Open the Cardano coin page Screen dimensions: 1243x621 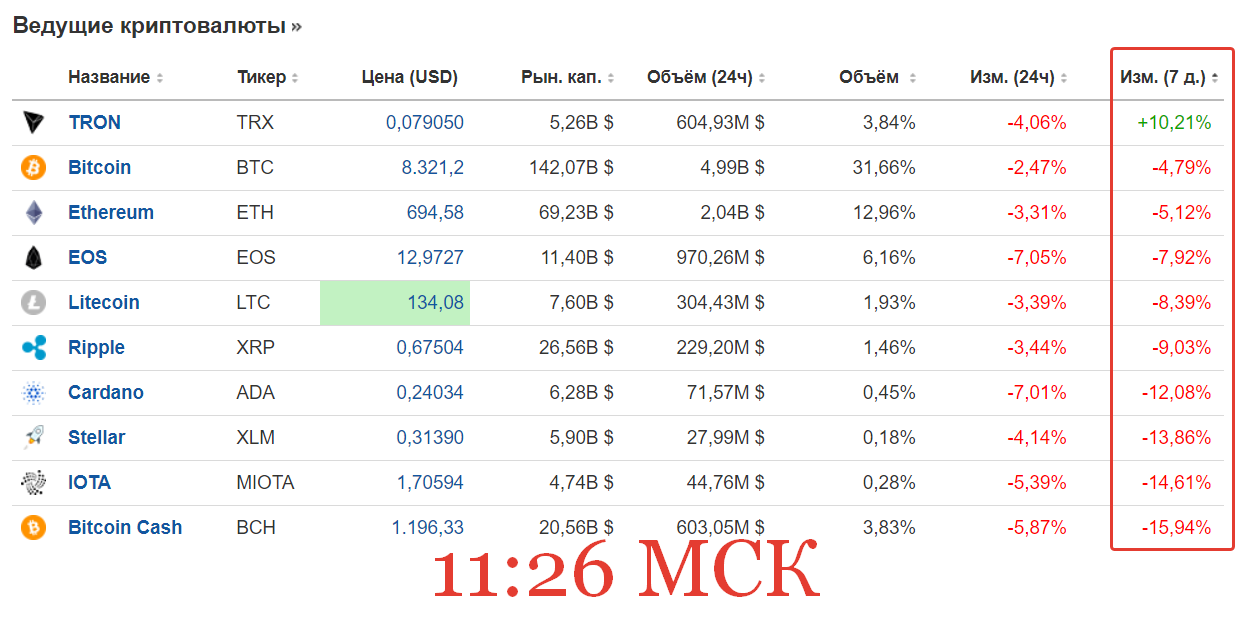(x=106, y=393)
